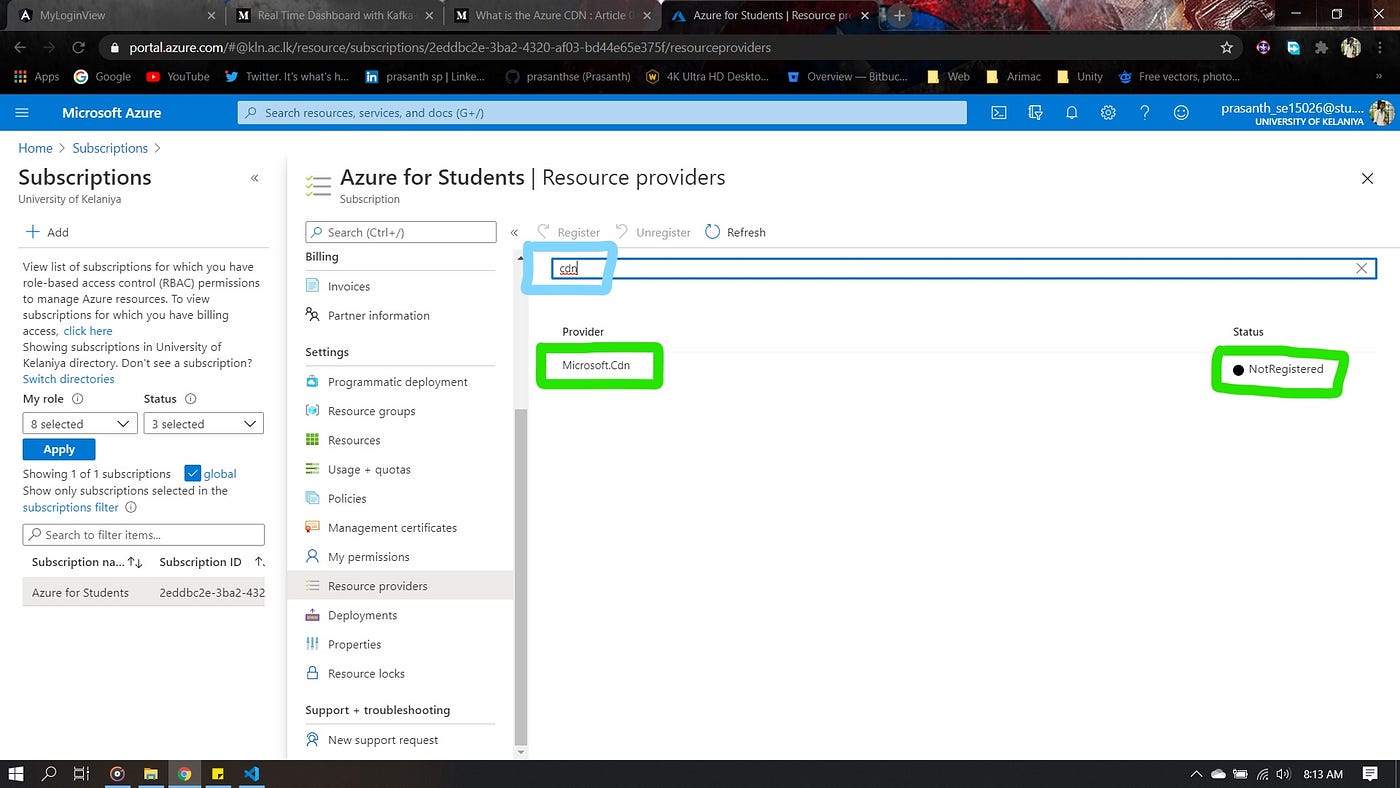The width and height of the screenshot is (1400, 788).
Task: Open File Explorer from the taskbar
Action: pos(151,774)
